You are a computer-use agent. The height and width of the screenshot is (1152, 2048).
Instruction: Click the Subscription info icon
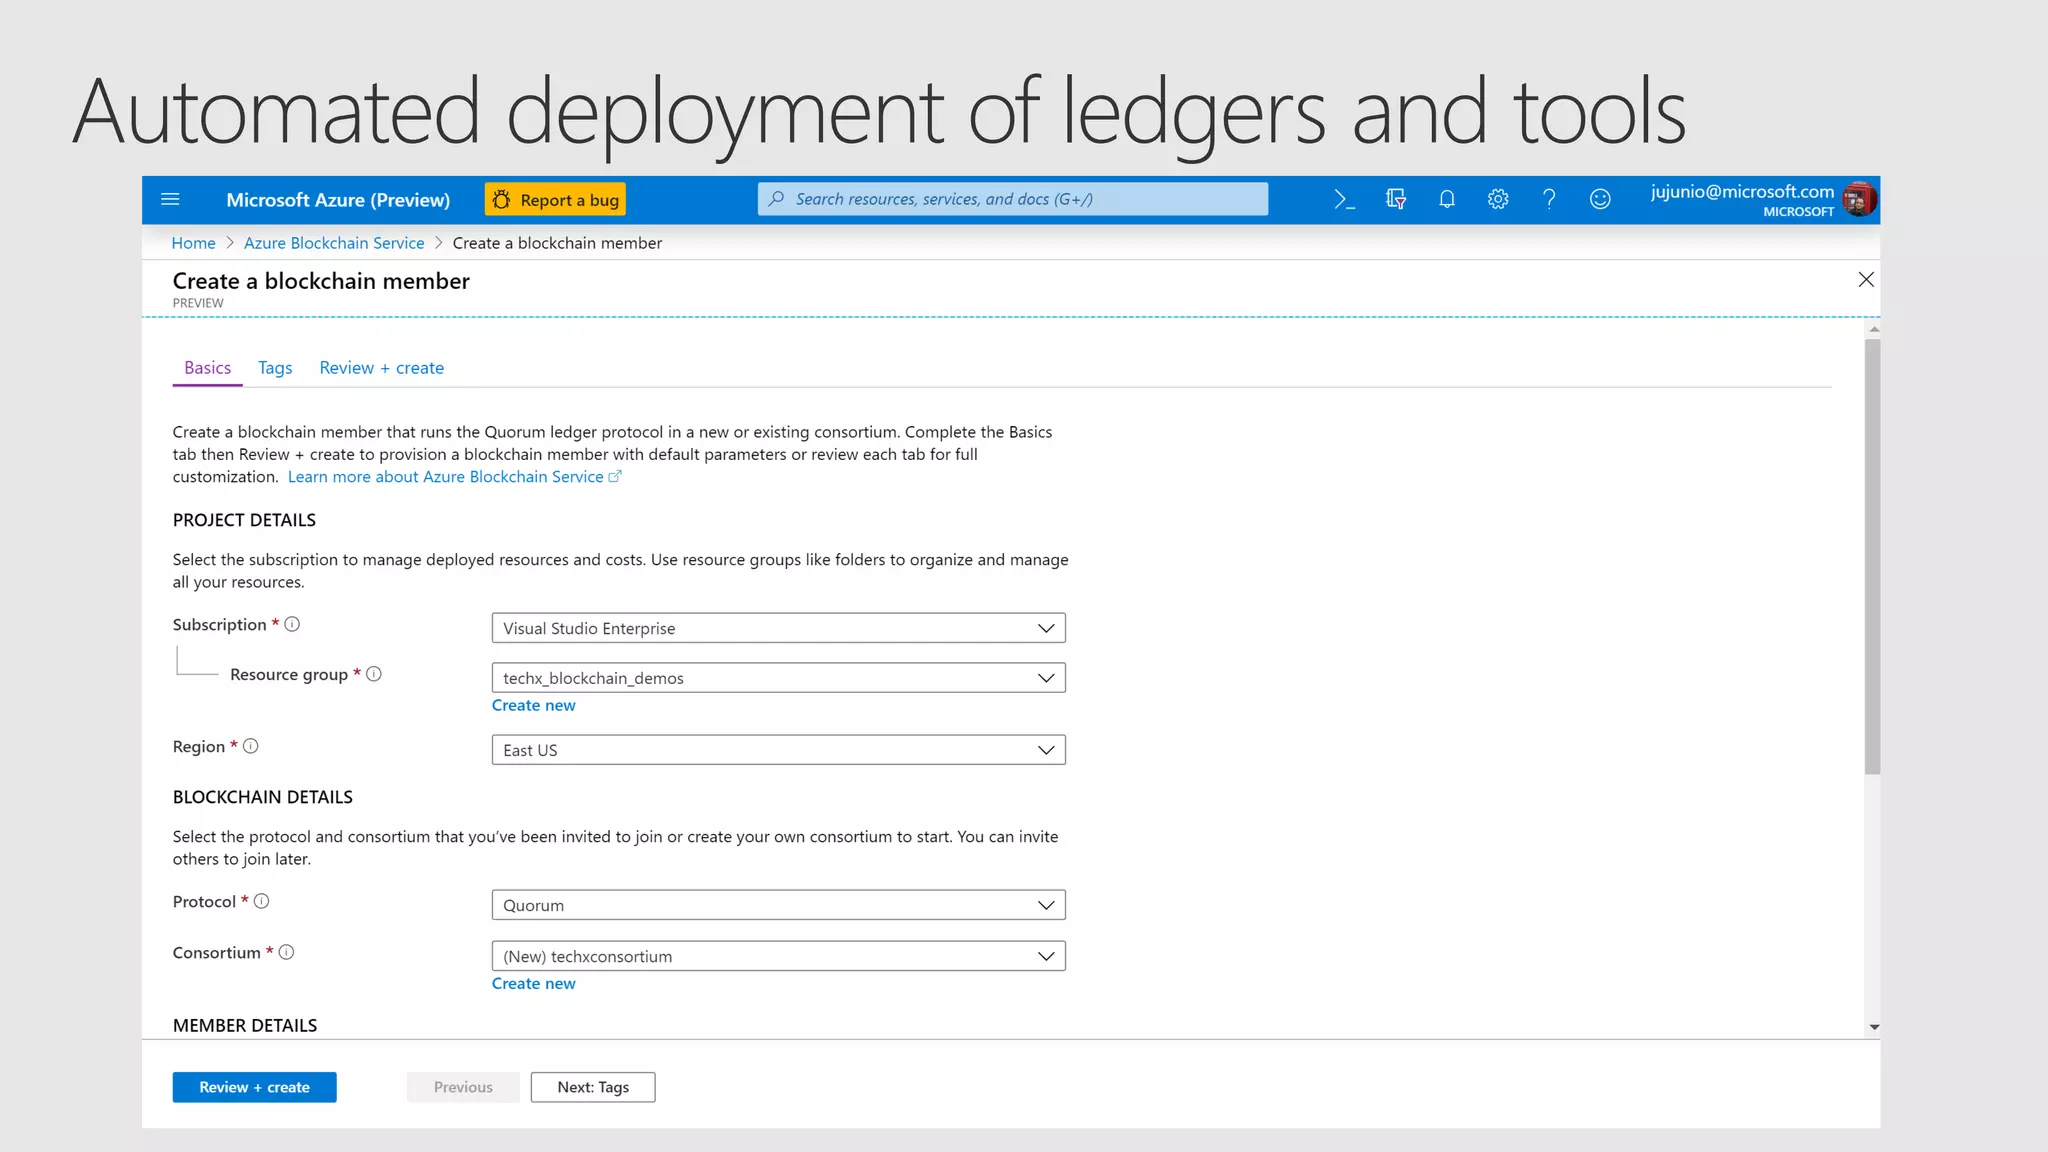[292, 624]
